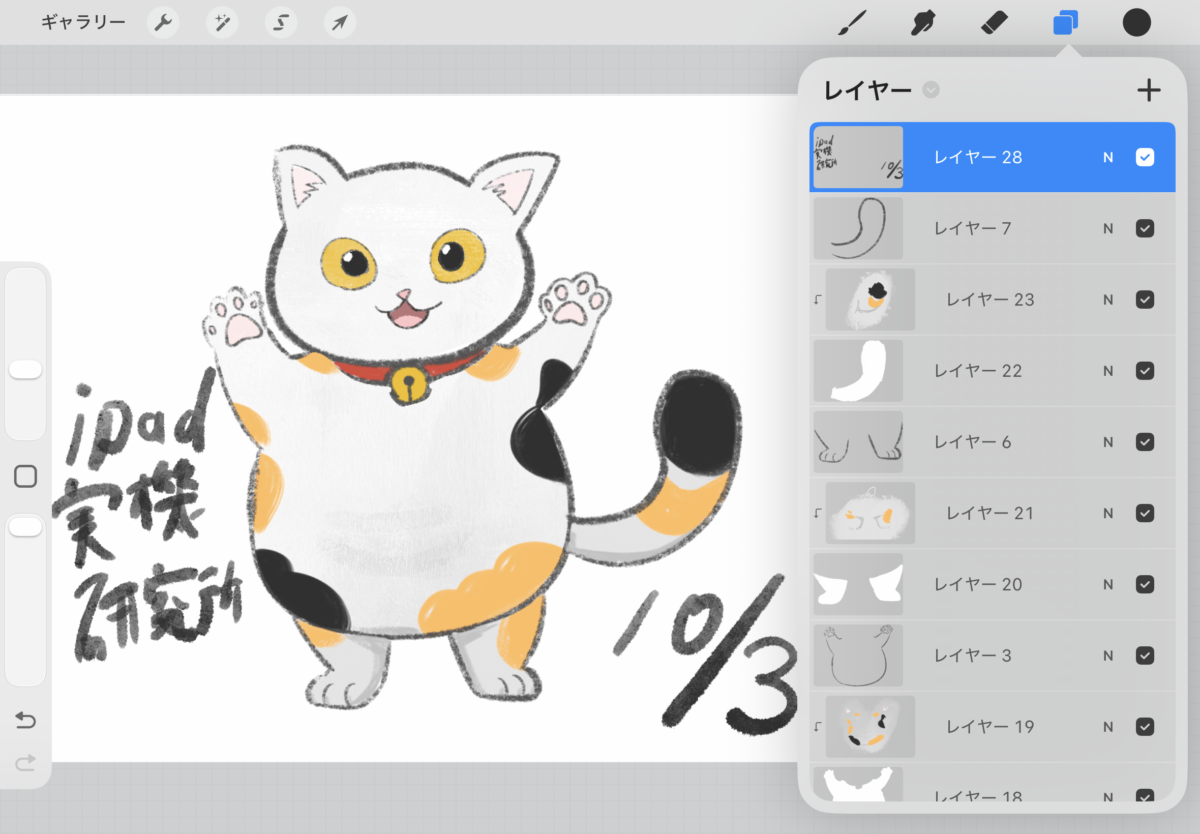Click the レイヤー 6 layer name

click(973, 441)
